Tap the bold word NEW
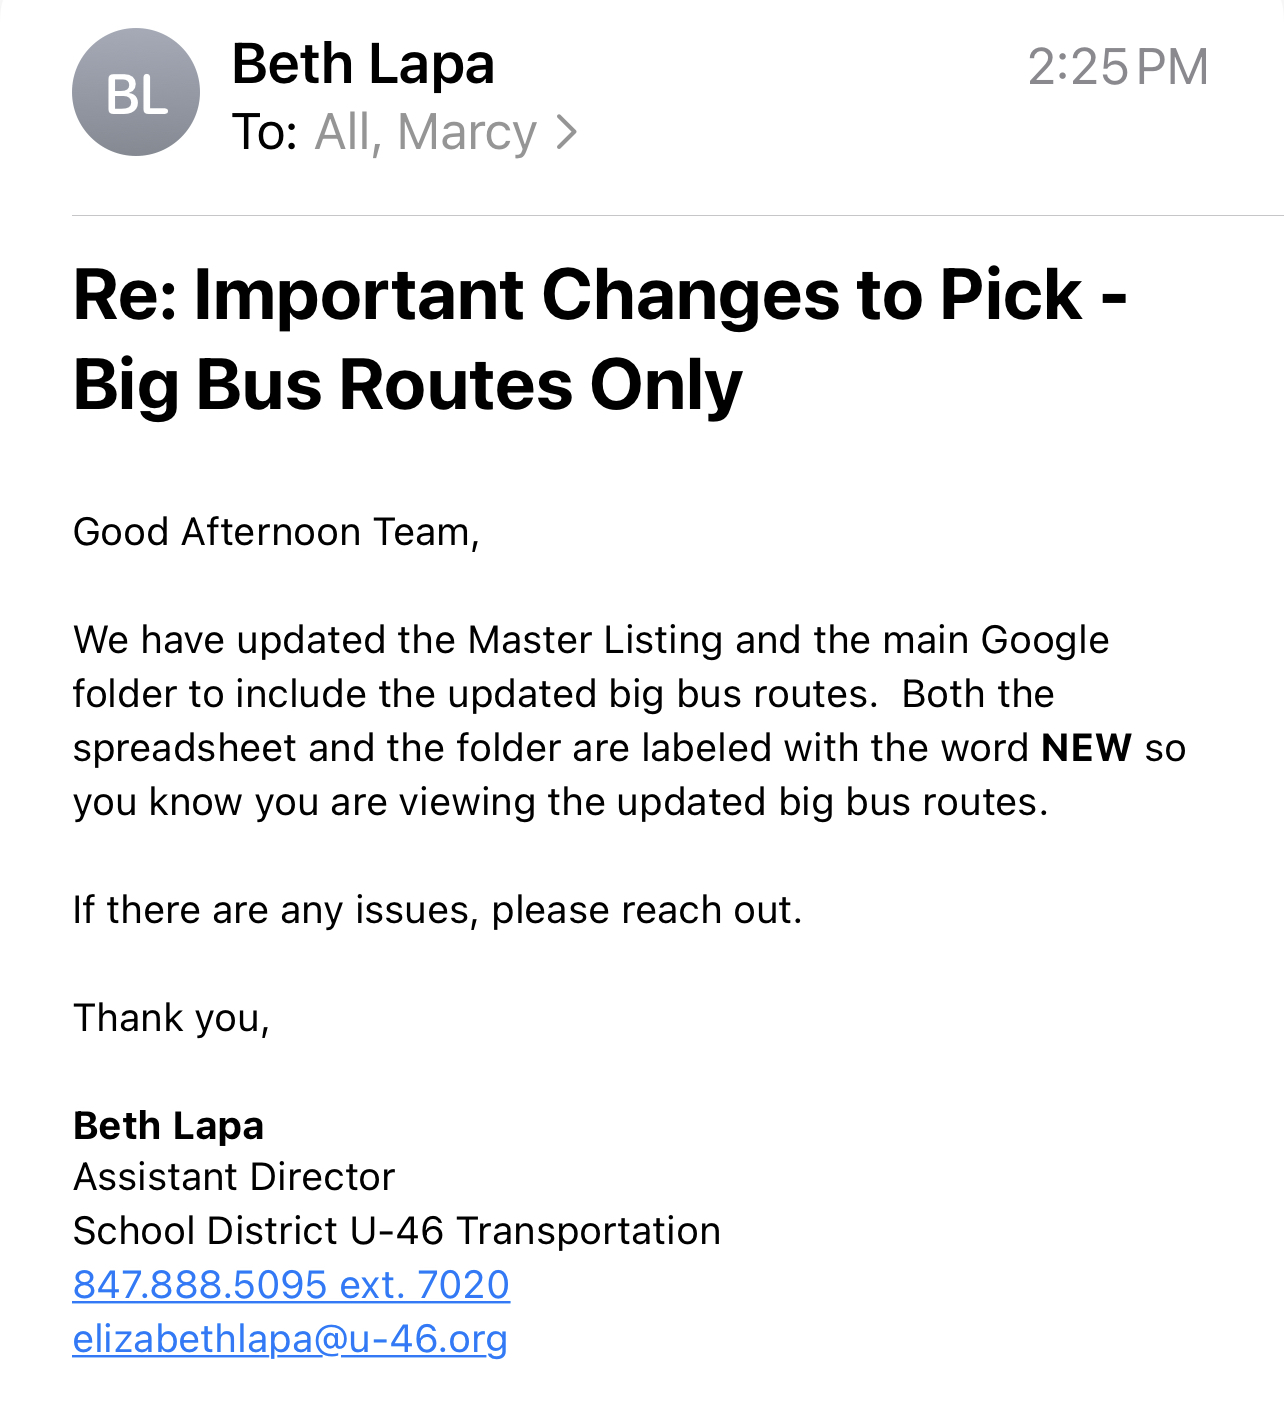Viewport: 1284px width, 1405px height. [1086, 748]
